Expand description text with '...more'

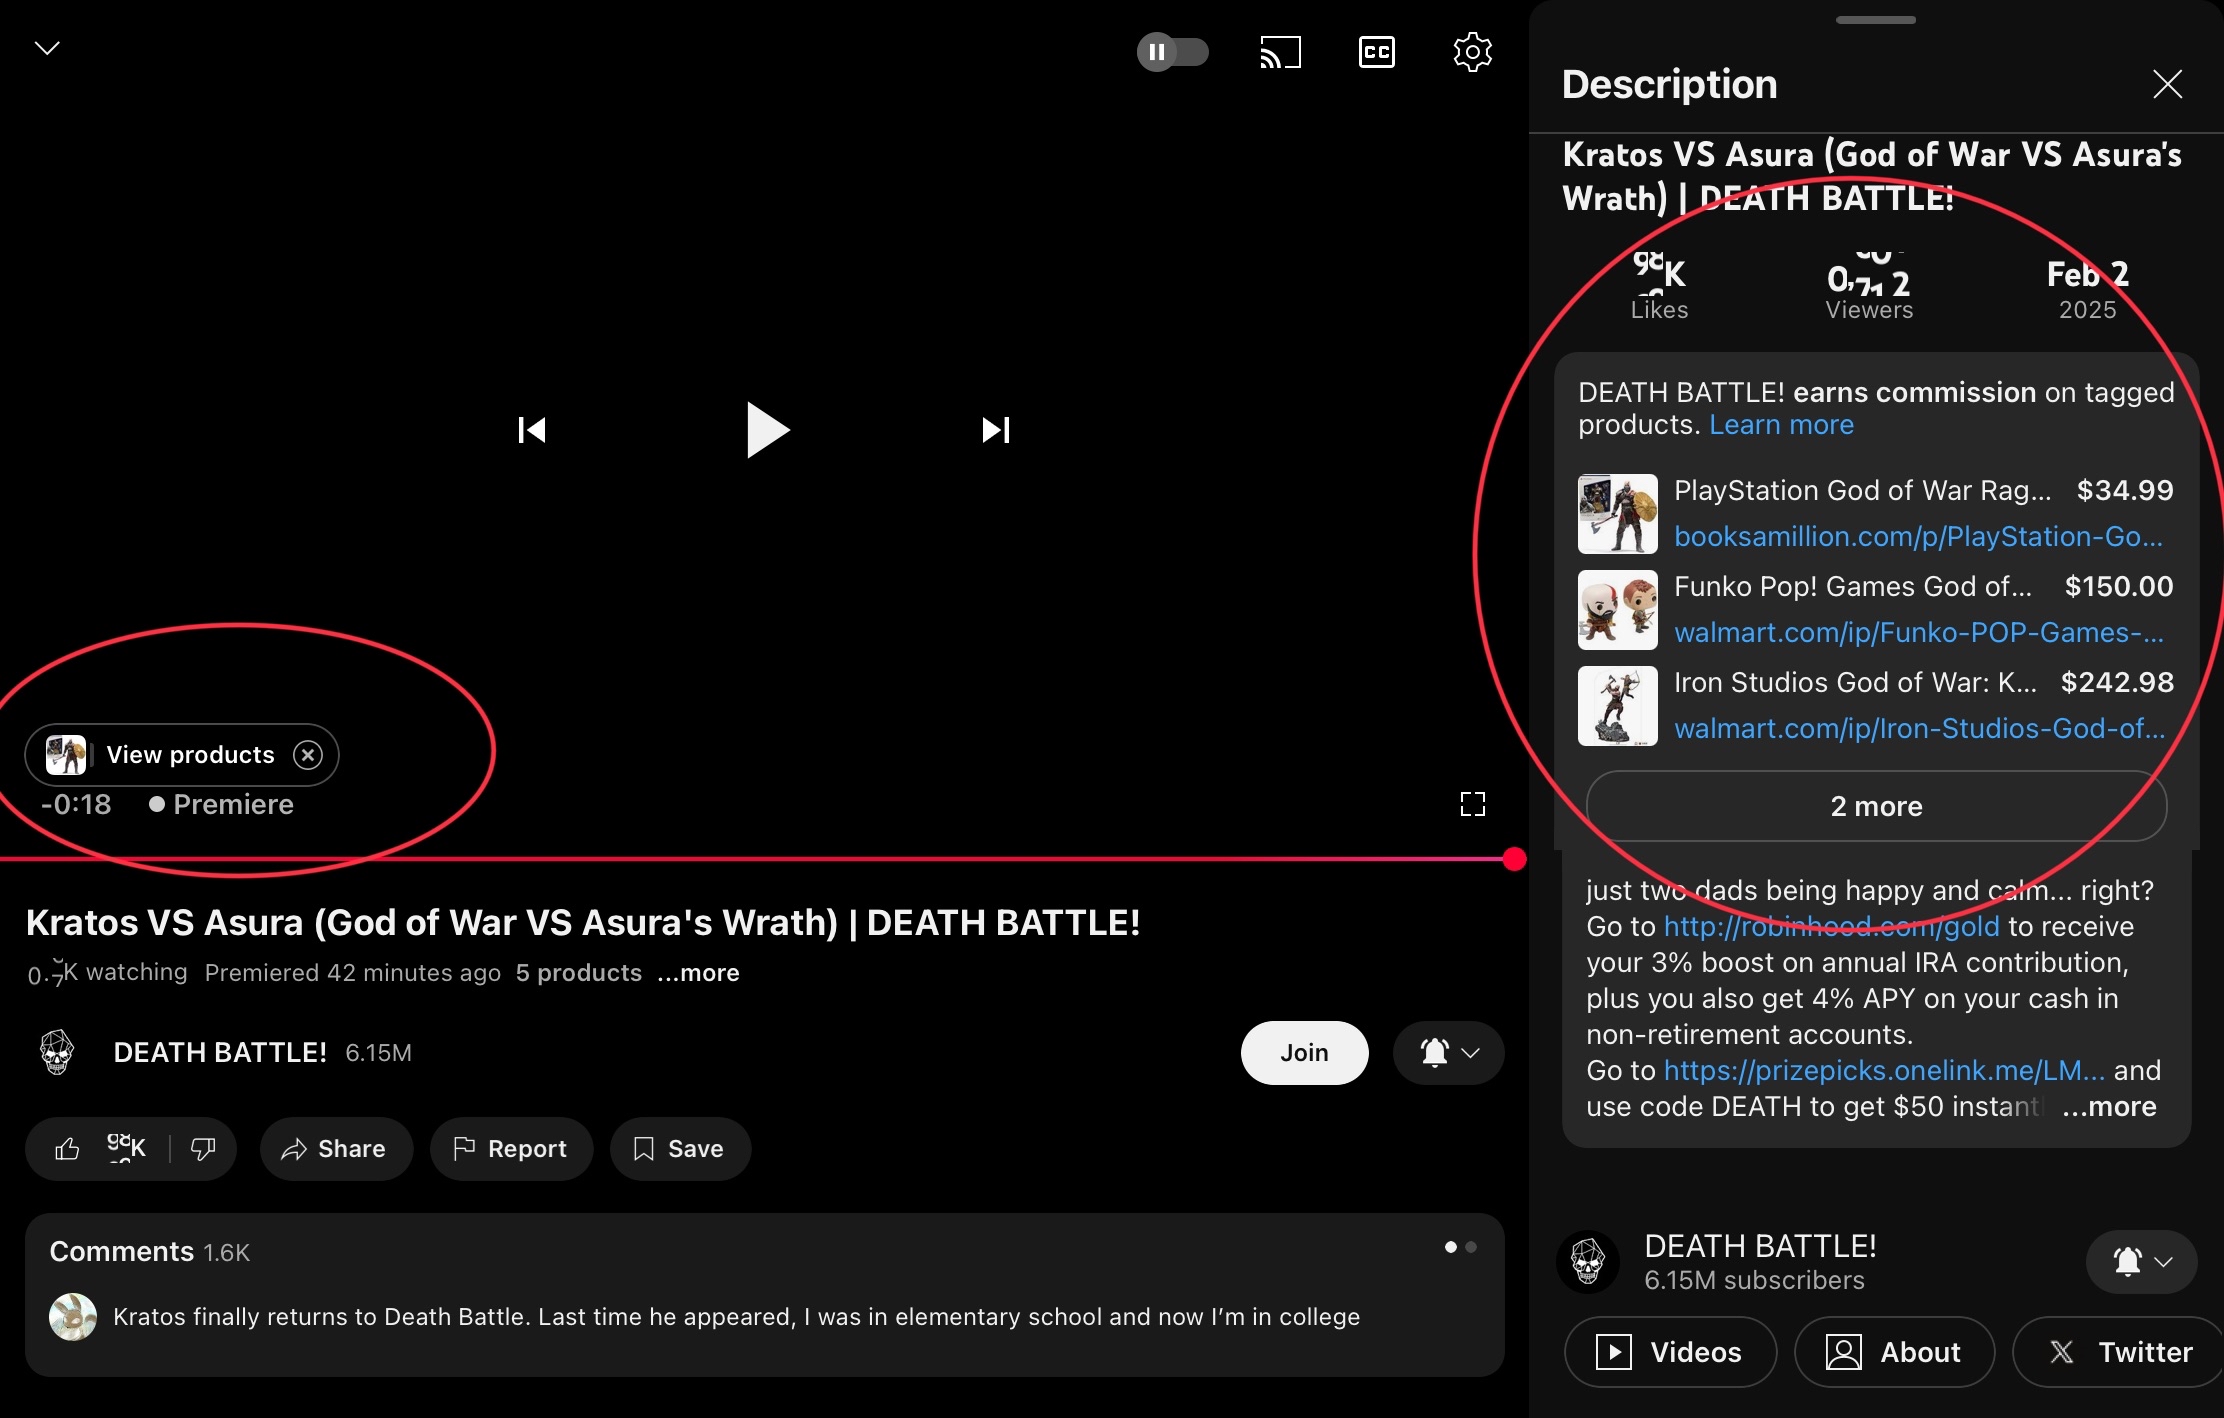point(2109,1106)
